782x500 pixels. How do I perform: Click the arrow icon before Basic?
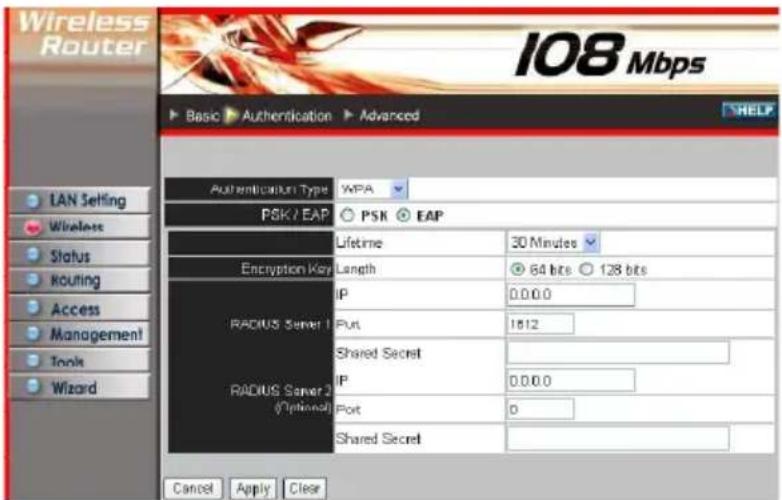point(174,115)
